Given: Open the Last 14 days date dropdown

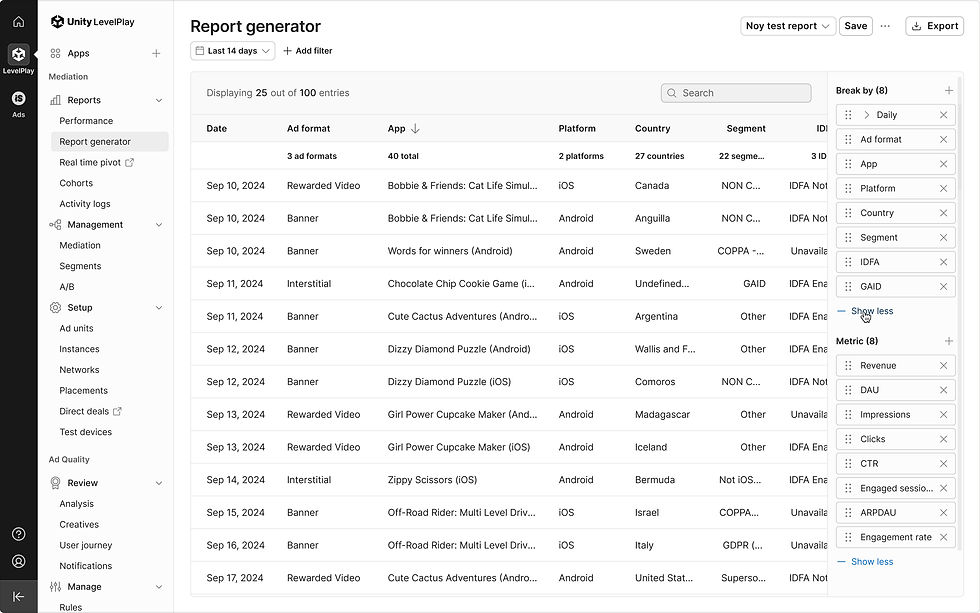Looking at the screenshot, I should 232,51.
